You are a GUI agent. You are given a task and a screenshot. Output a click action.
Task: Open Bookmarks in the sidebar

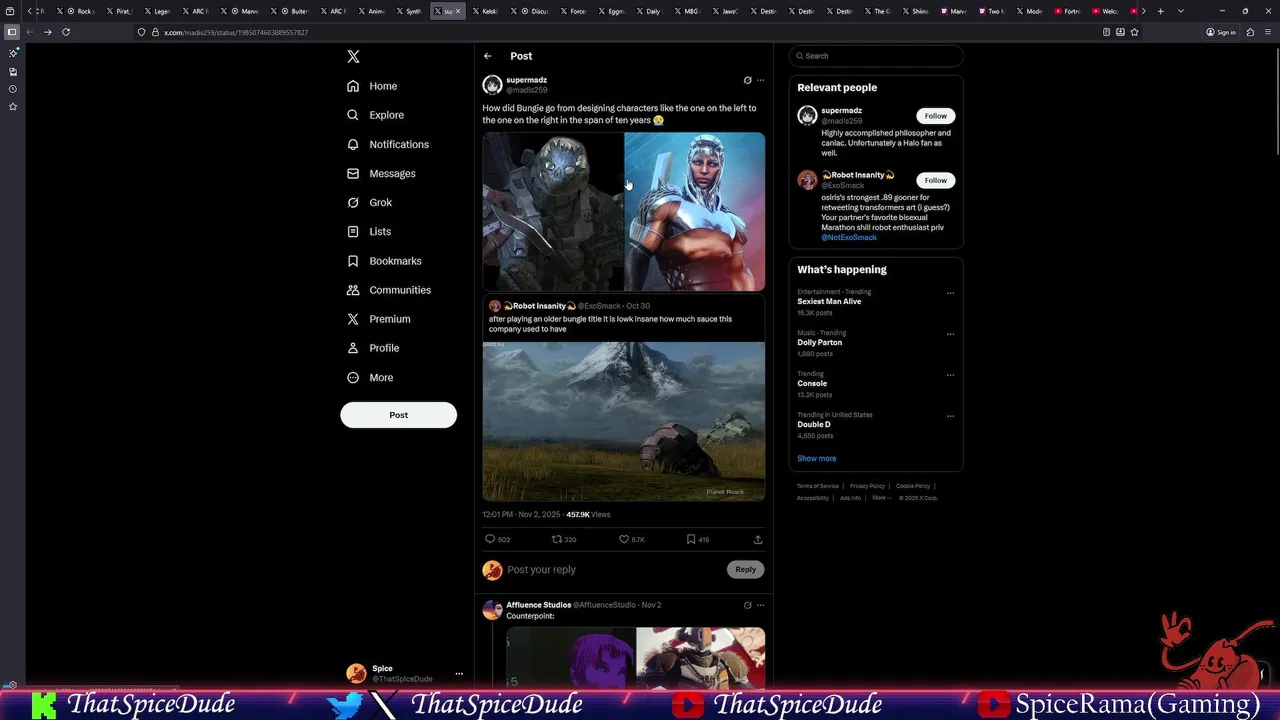pyautogui.click(x=384, y=261)
